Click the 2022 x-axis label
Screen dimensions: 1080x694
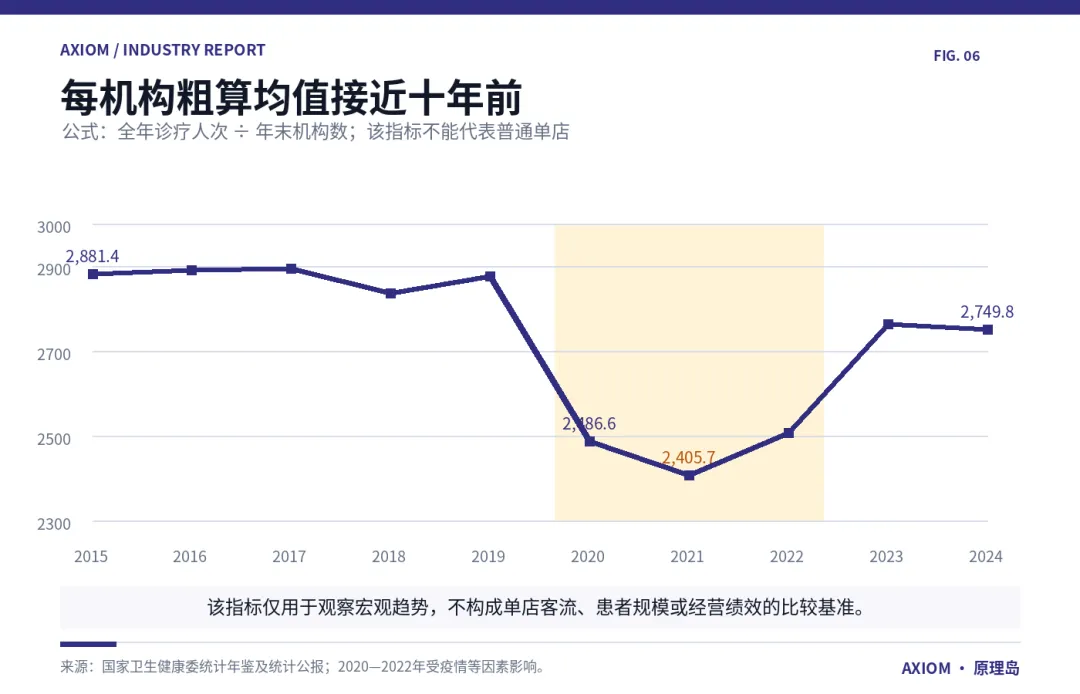coord(787,556)
